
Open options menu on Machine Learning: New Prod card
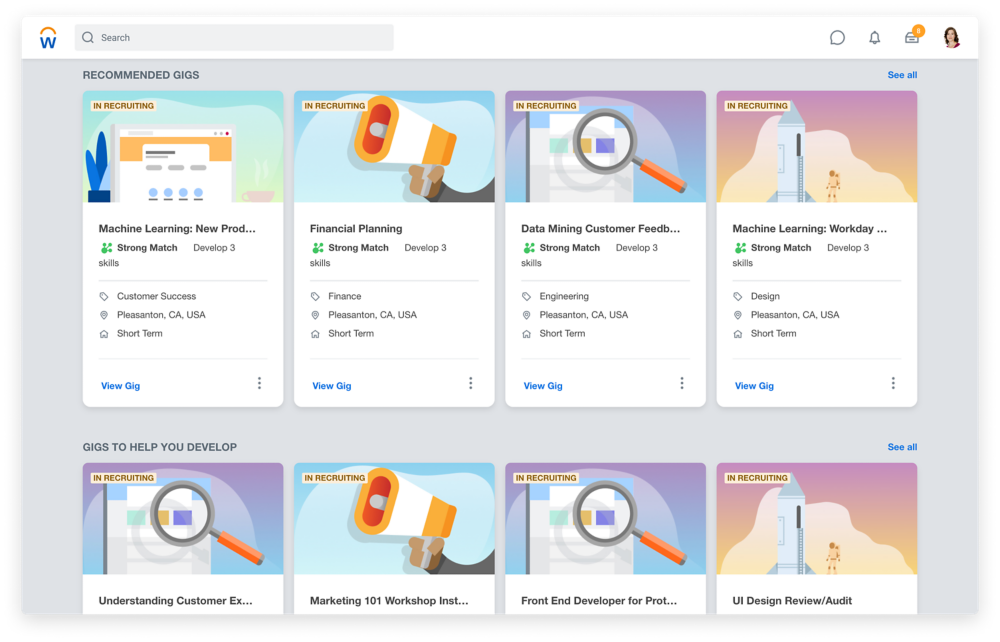[259, 383]
